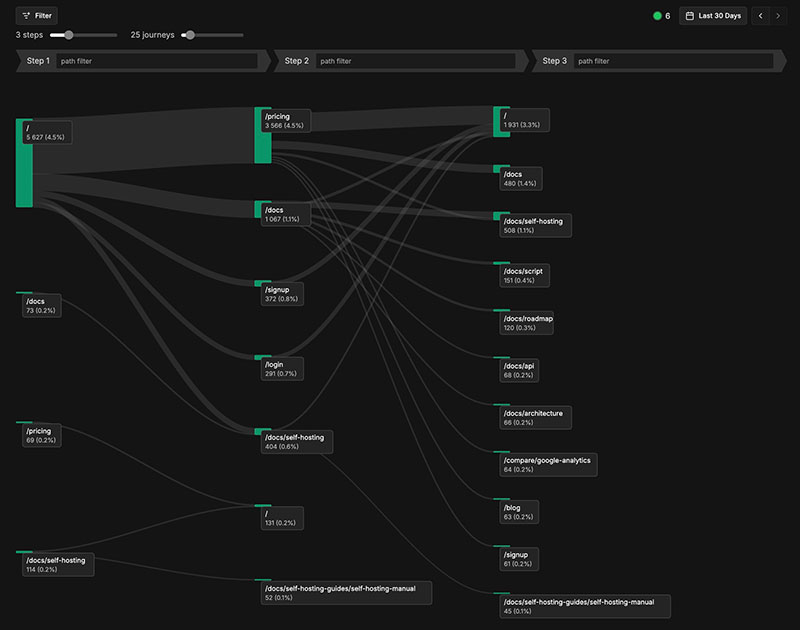The height and width of the screenshot is (630, 800).
Task: Open the Last 30 Days date picker
Action: pos(713,16)
